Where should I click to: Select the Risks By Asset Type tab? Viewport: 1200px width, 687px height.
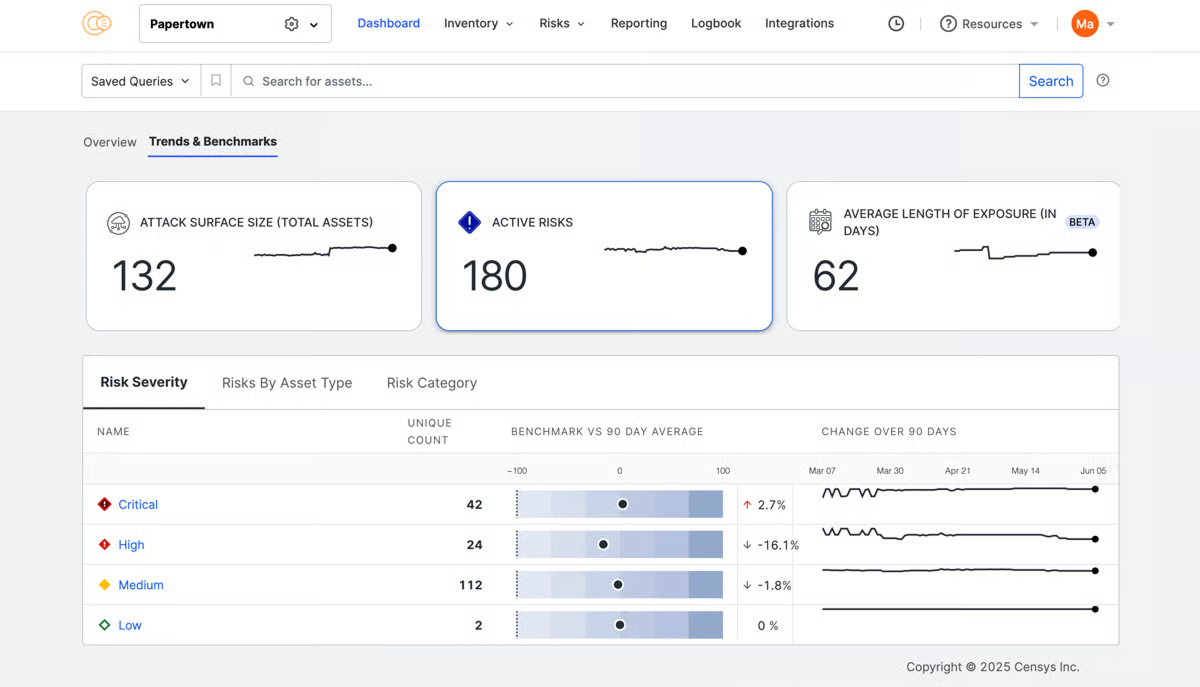tap(287, 383)
